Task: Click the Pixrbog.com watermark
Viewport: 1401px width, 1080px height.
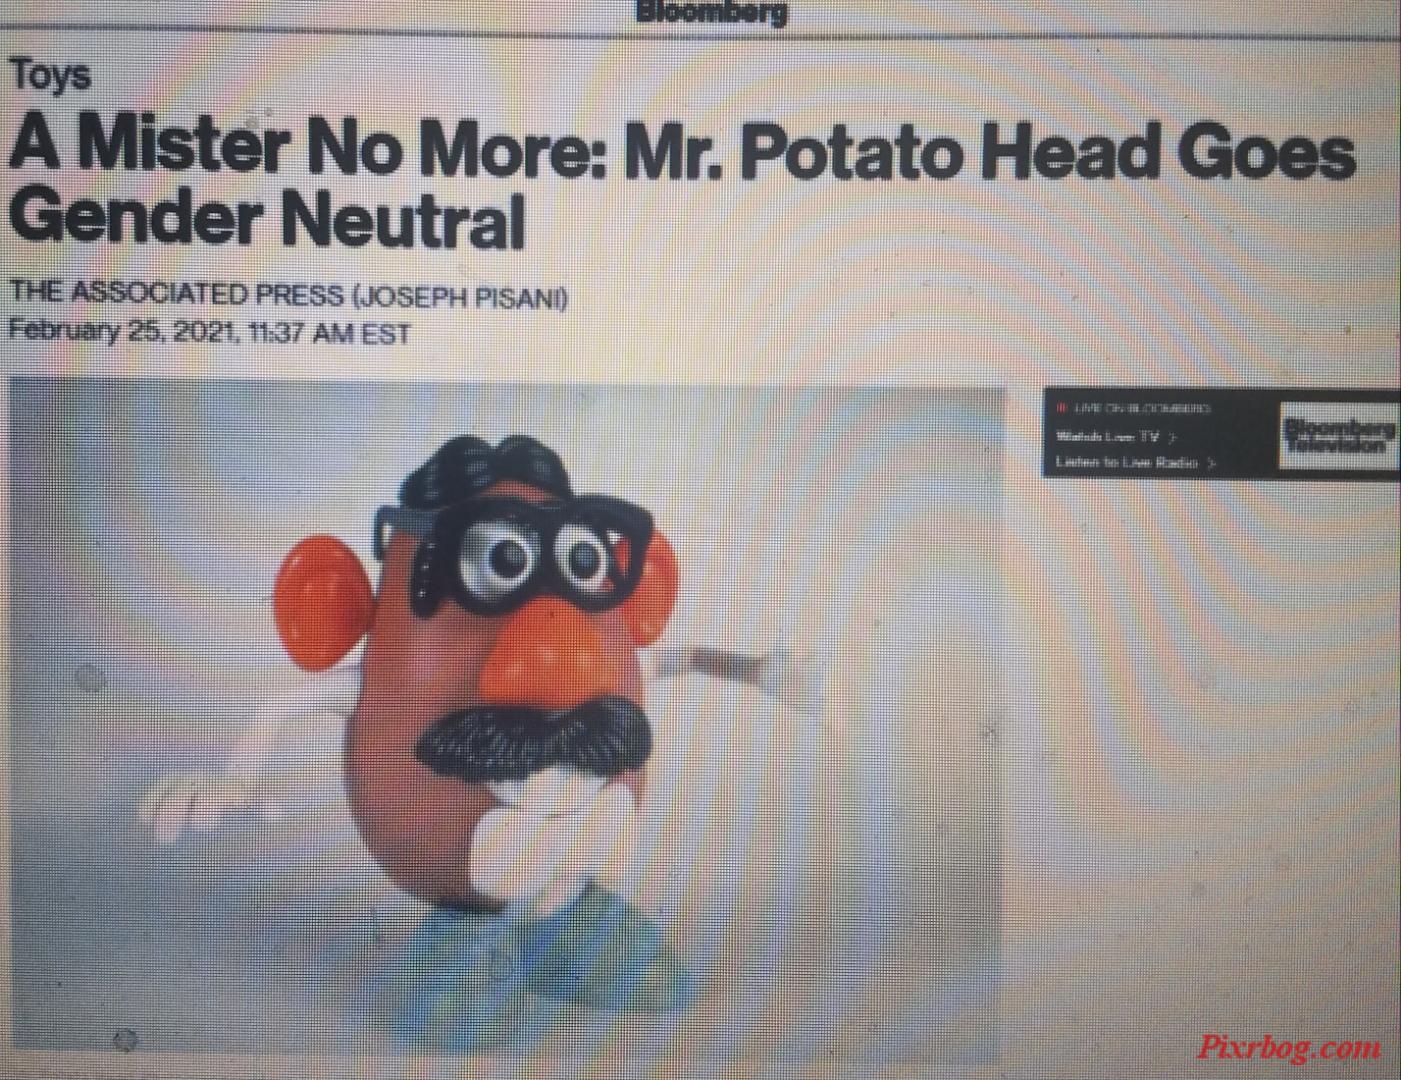Action: tap(1290, 1047)
